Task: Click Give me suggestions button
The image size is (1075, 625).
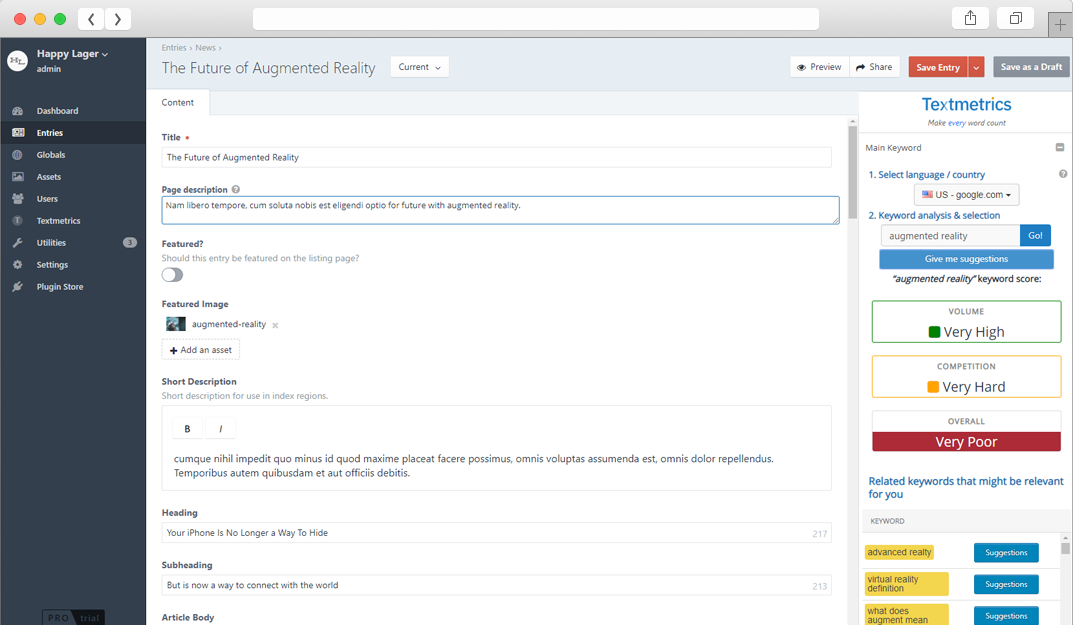Action: pos(966,259)
